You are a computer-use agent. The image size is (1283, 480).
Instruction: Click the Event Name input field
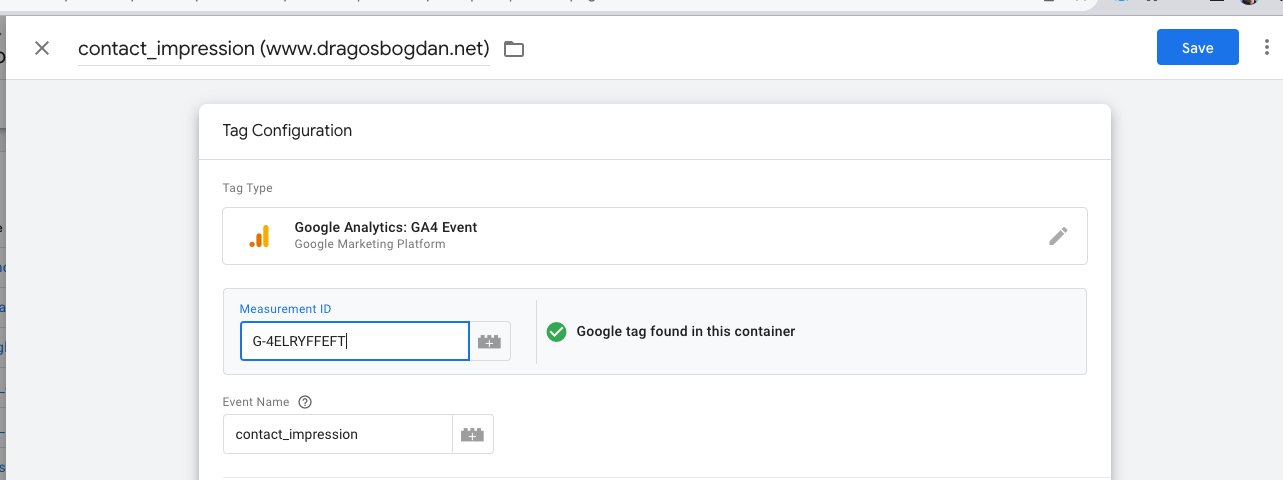click(338, 434)
